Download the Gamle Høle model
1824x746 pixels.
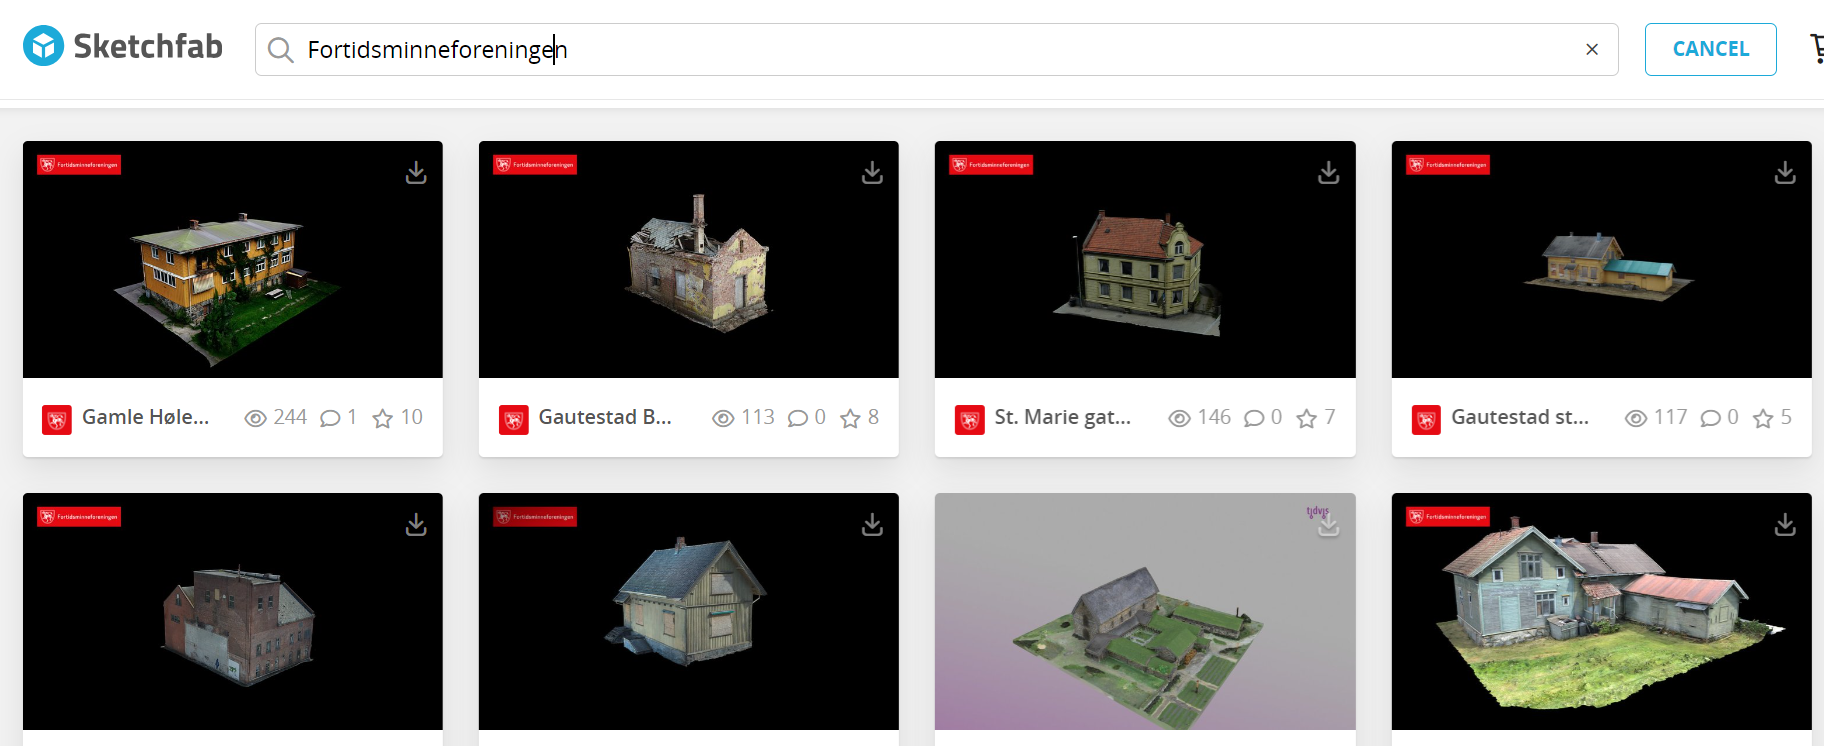click(416, 173)
